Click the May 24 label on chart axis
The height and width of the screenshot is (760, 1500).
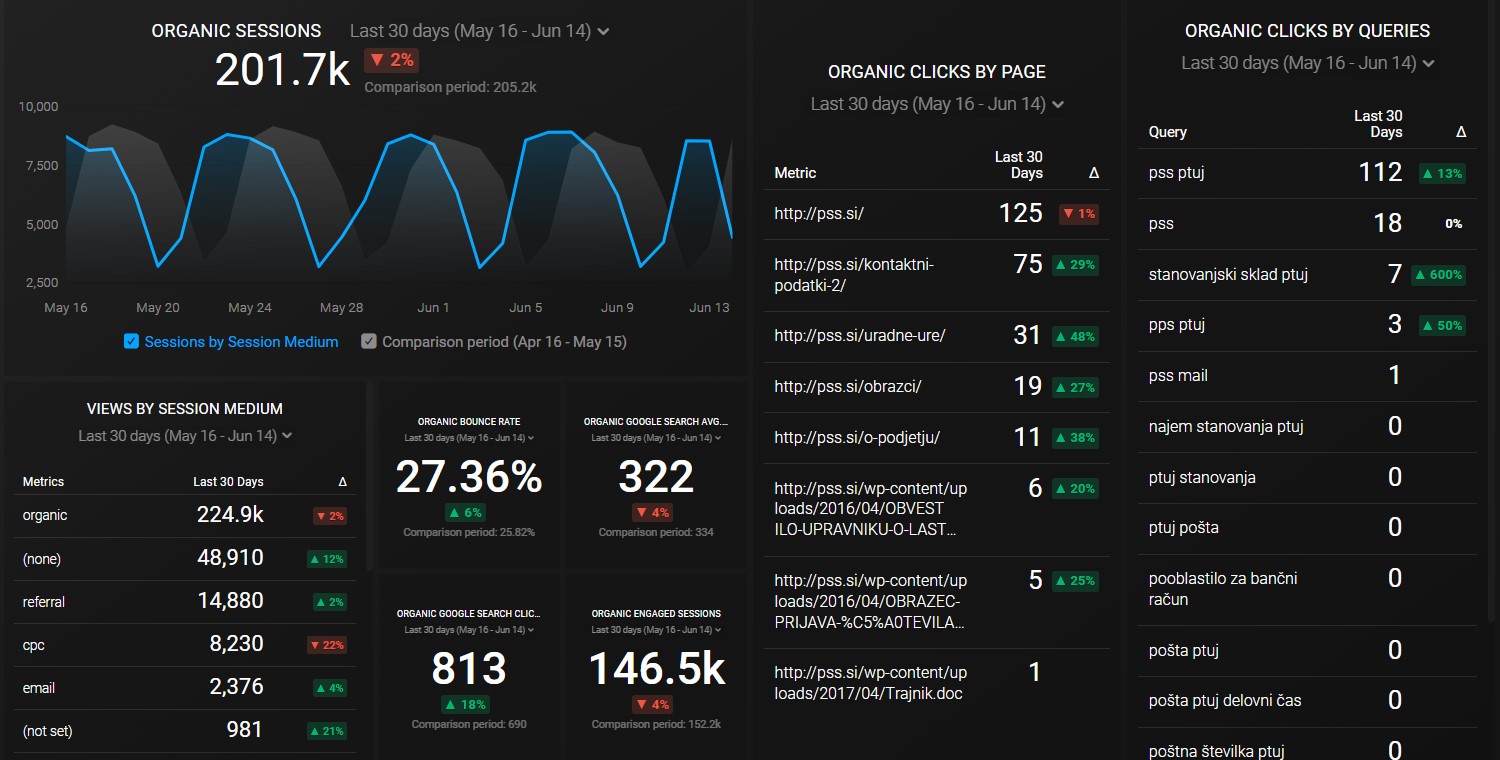click(x=249, y=308)
